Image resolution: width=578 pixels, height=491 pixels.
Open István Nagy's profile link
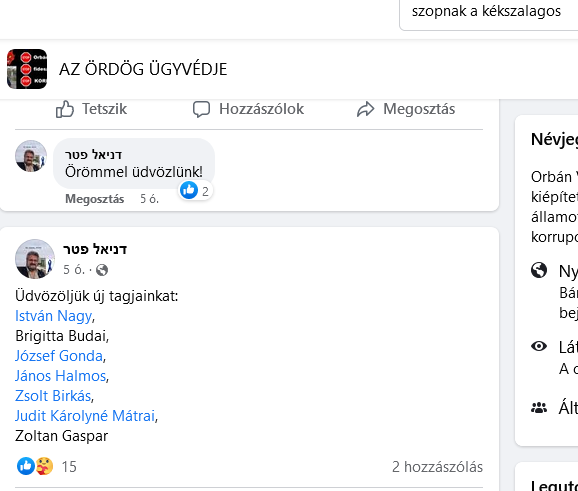pos(53,316)
